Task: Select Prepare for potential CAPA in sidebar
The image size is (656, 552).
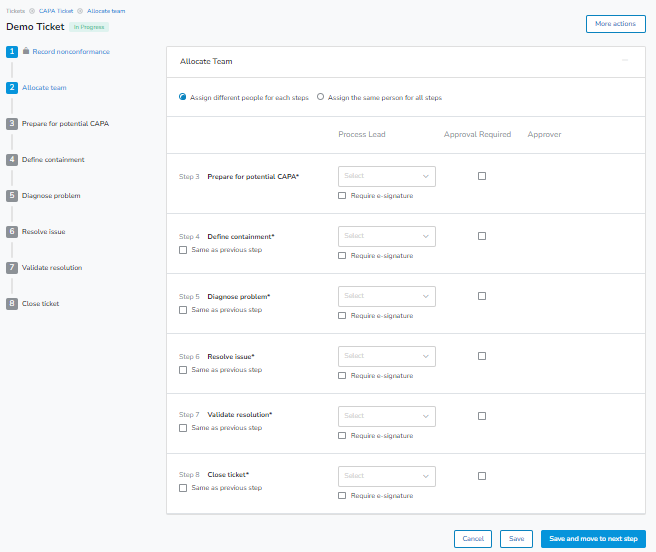Action: [x=65, y=123]
